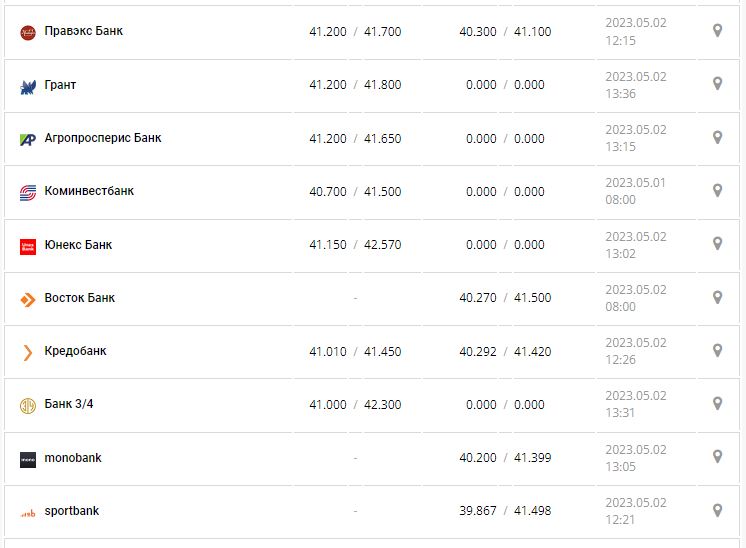Open the location pin for Грант
Screen dimensions: 746x548
pyautogui.click(x=717, y=84)
